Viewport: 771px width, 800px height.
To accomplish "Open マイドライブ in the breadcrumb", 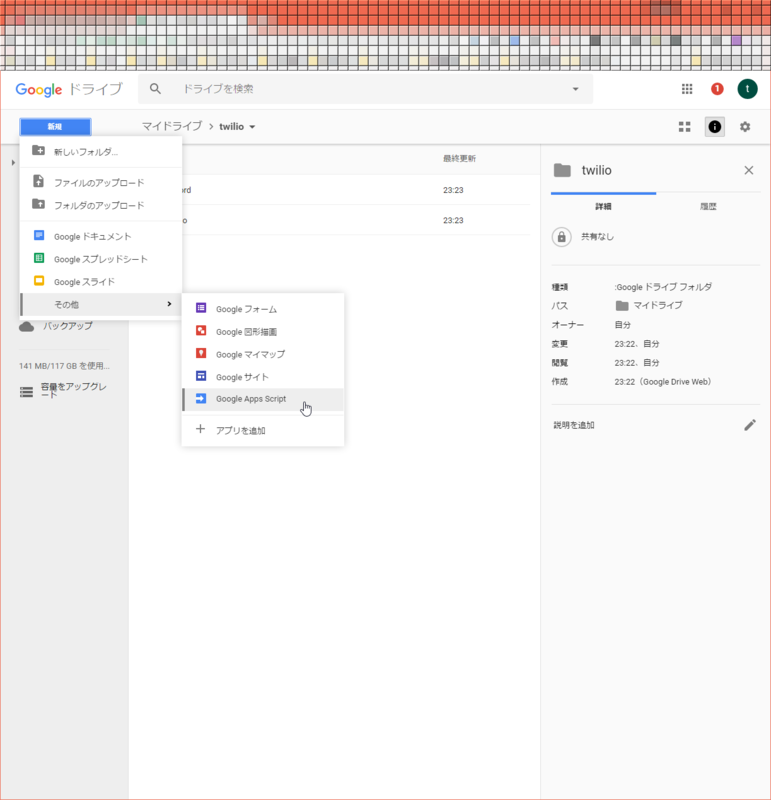I will tap(172, 126).
